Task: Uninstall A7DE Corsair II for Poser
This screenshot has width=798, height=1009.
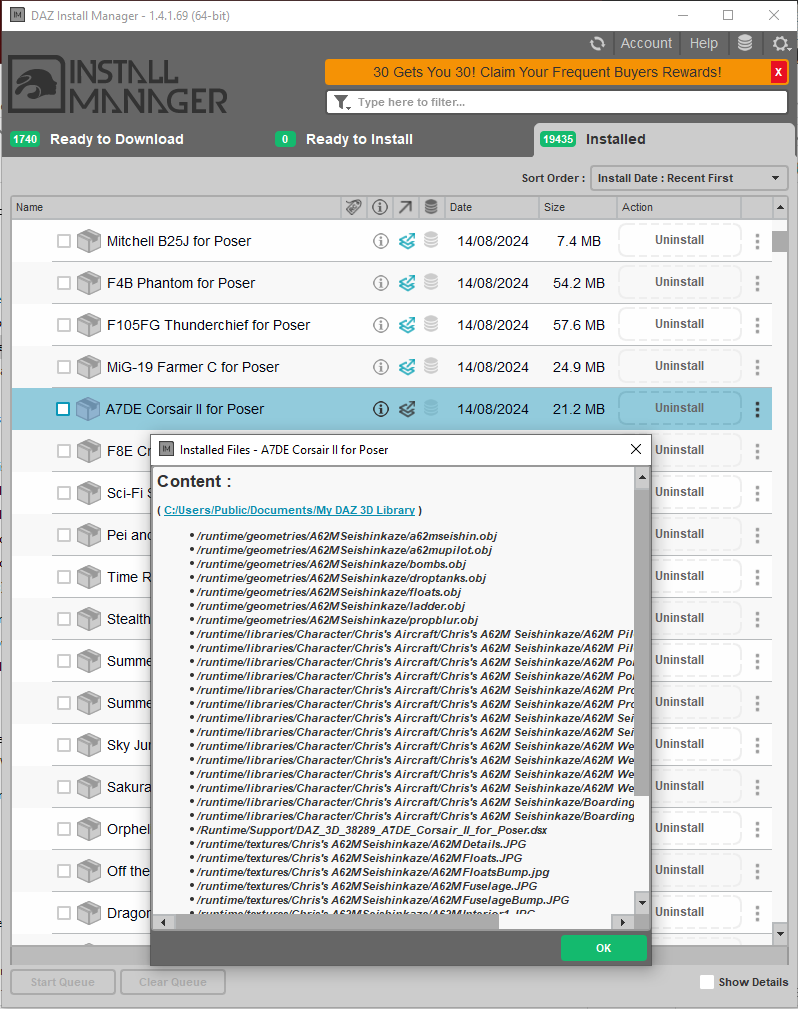Action: click(x=680, y=408)
